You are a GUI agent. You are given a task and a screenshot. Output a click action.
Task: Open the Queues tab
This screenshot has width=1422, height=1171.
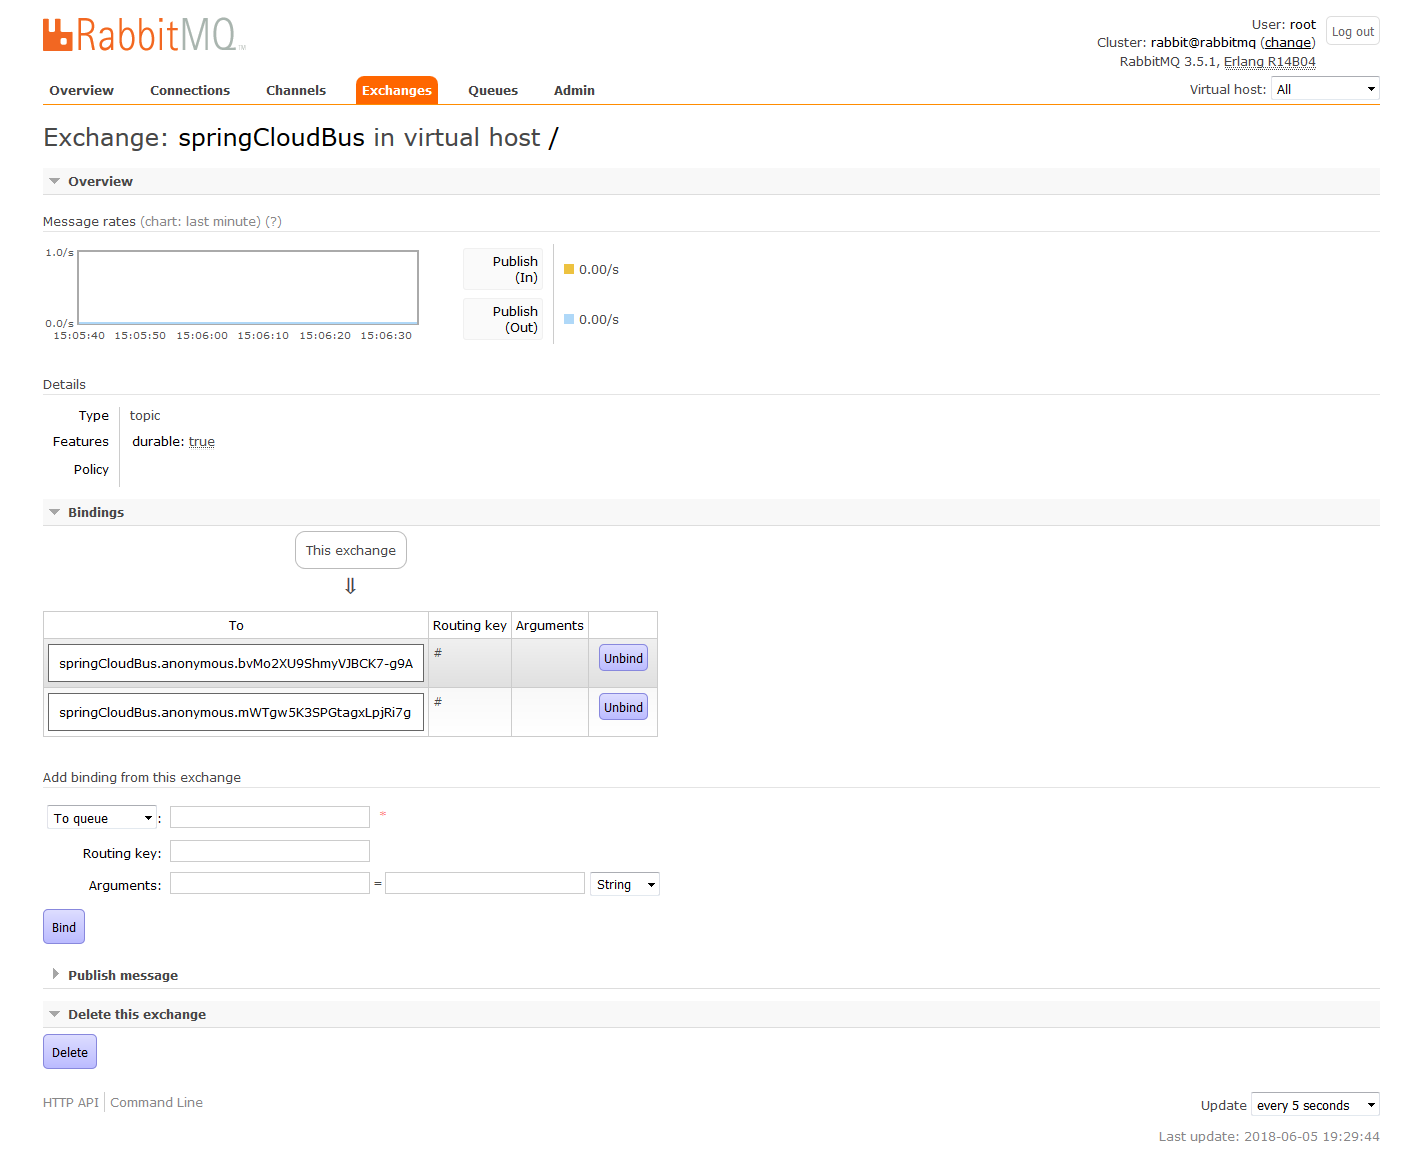click(493, 90)
